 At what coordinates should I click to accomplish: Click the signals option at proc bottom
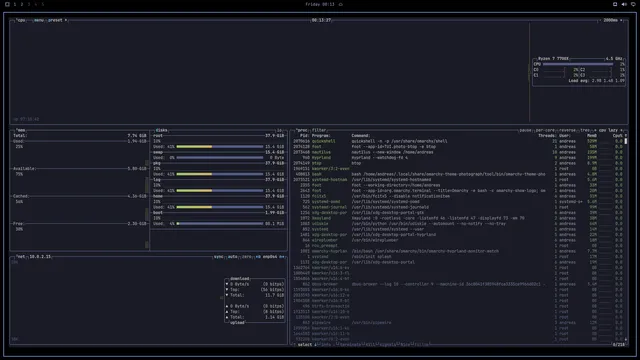[387, 345]
